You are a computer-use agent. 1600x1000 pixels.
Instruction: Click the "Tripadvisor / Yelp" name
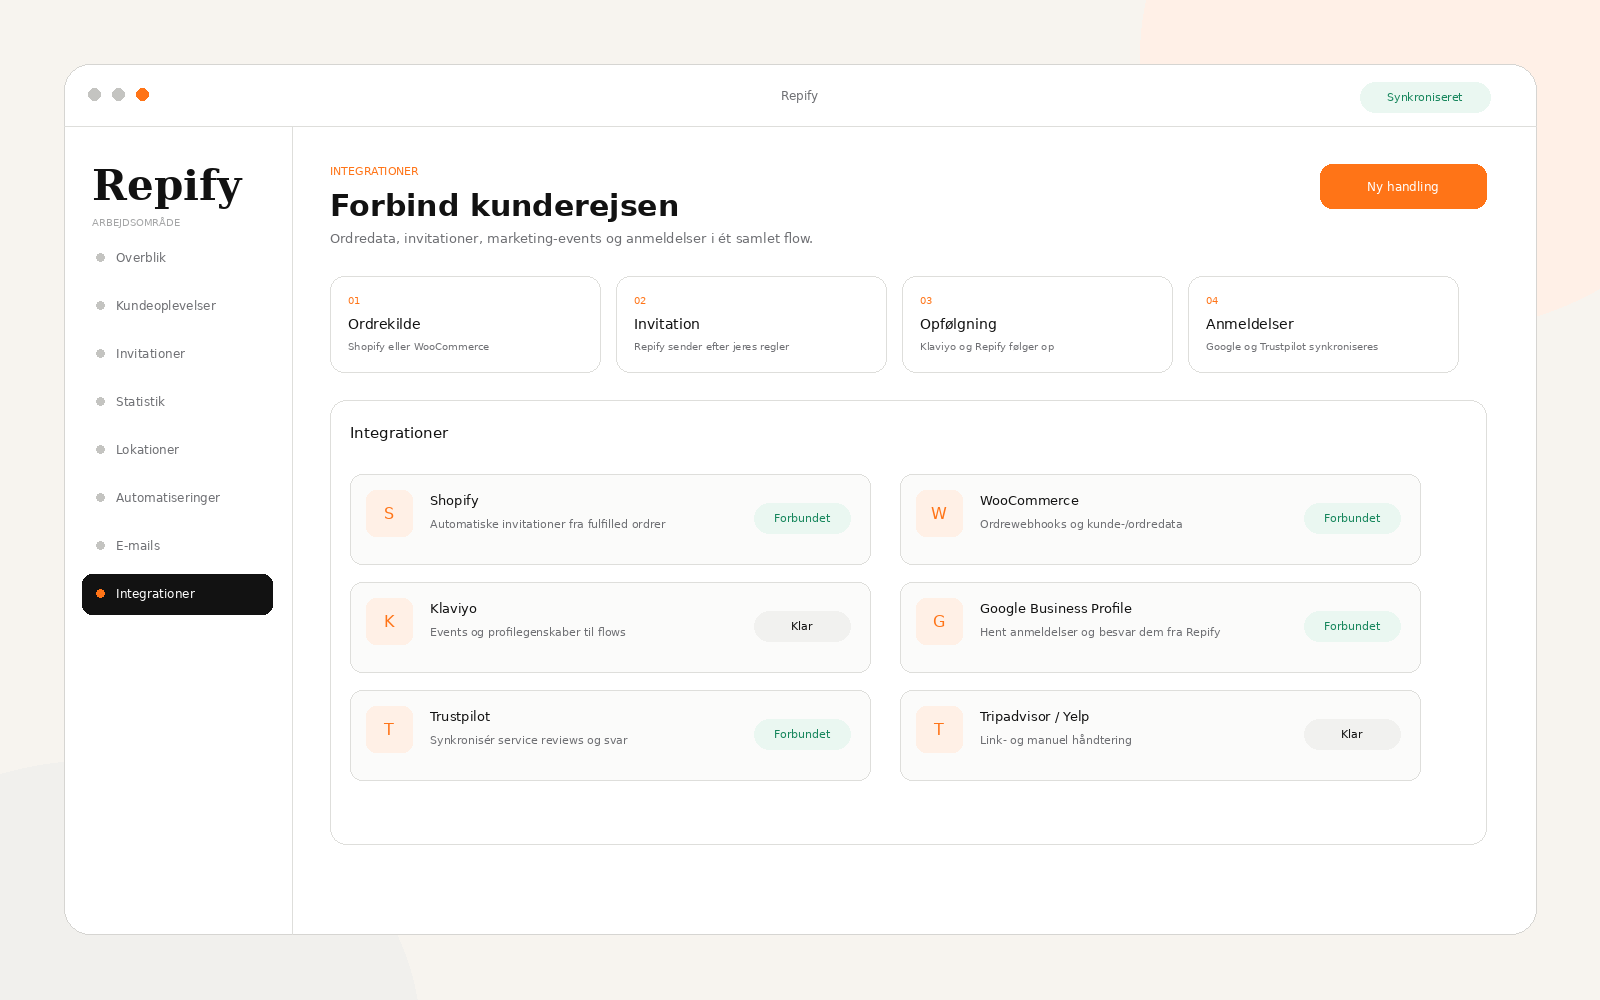pos(1034,717)
